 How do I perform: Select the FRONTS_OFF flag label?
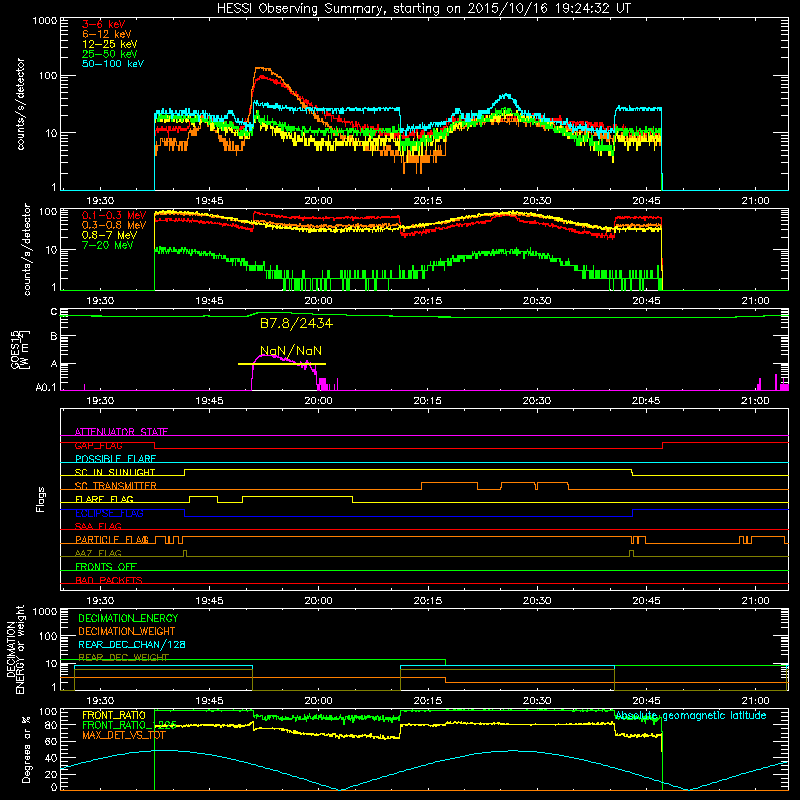106,567
